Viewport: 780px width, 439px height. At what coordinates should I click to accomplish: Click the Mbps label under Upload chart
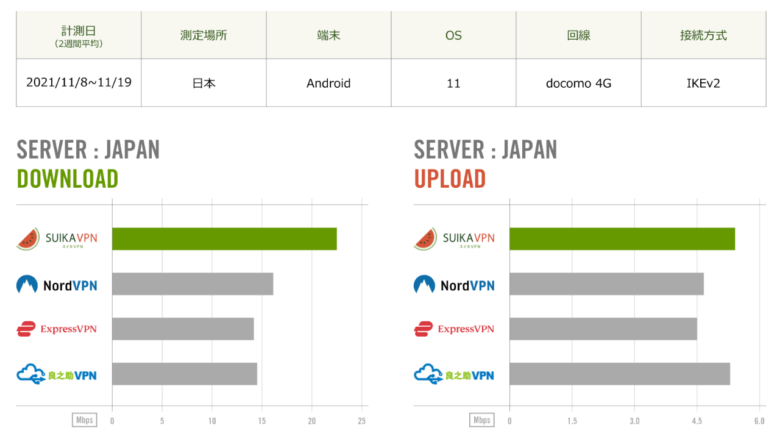click(x=482, y=420)
